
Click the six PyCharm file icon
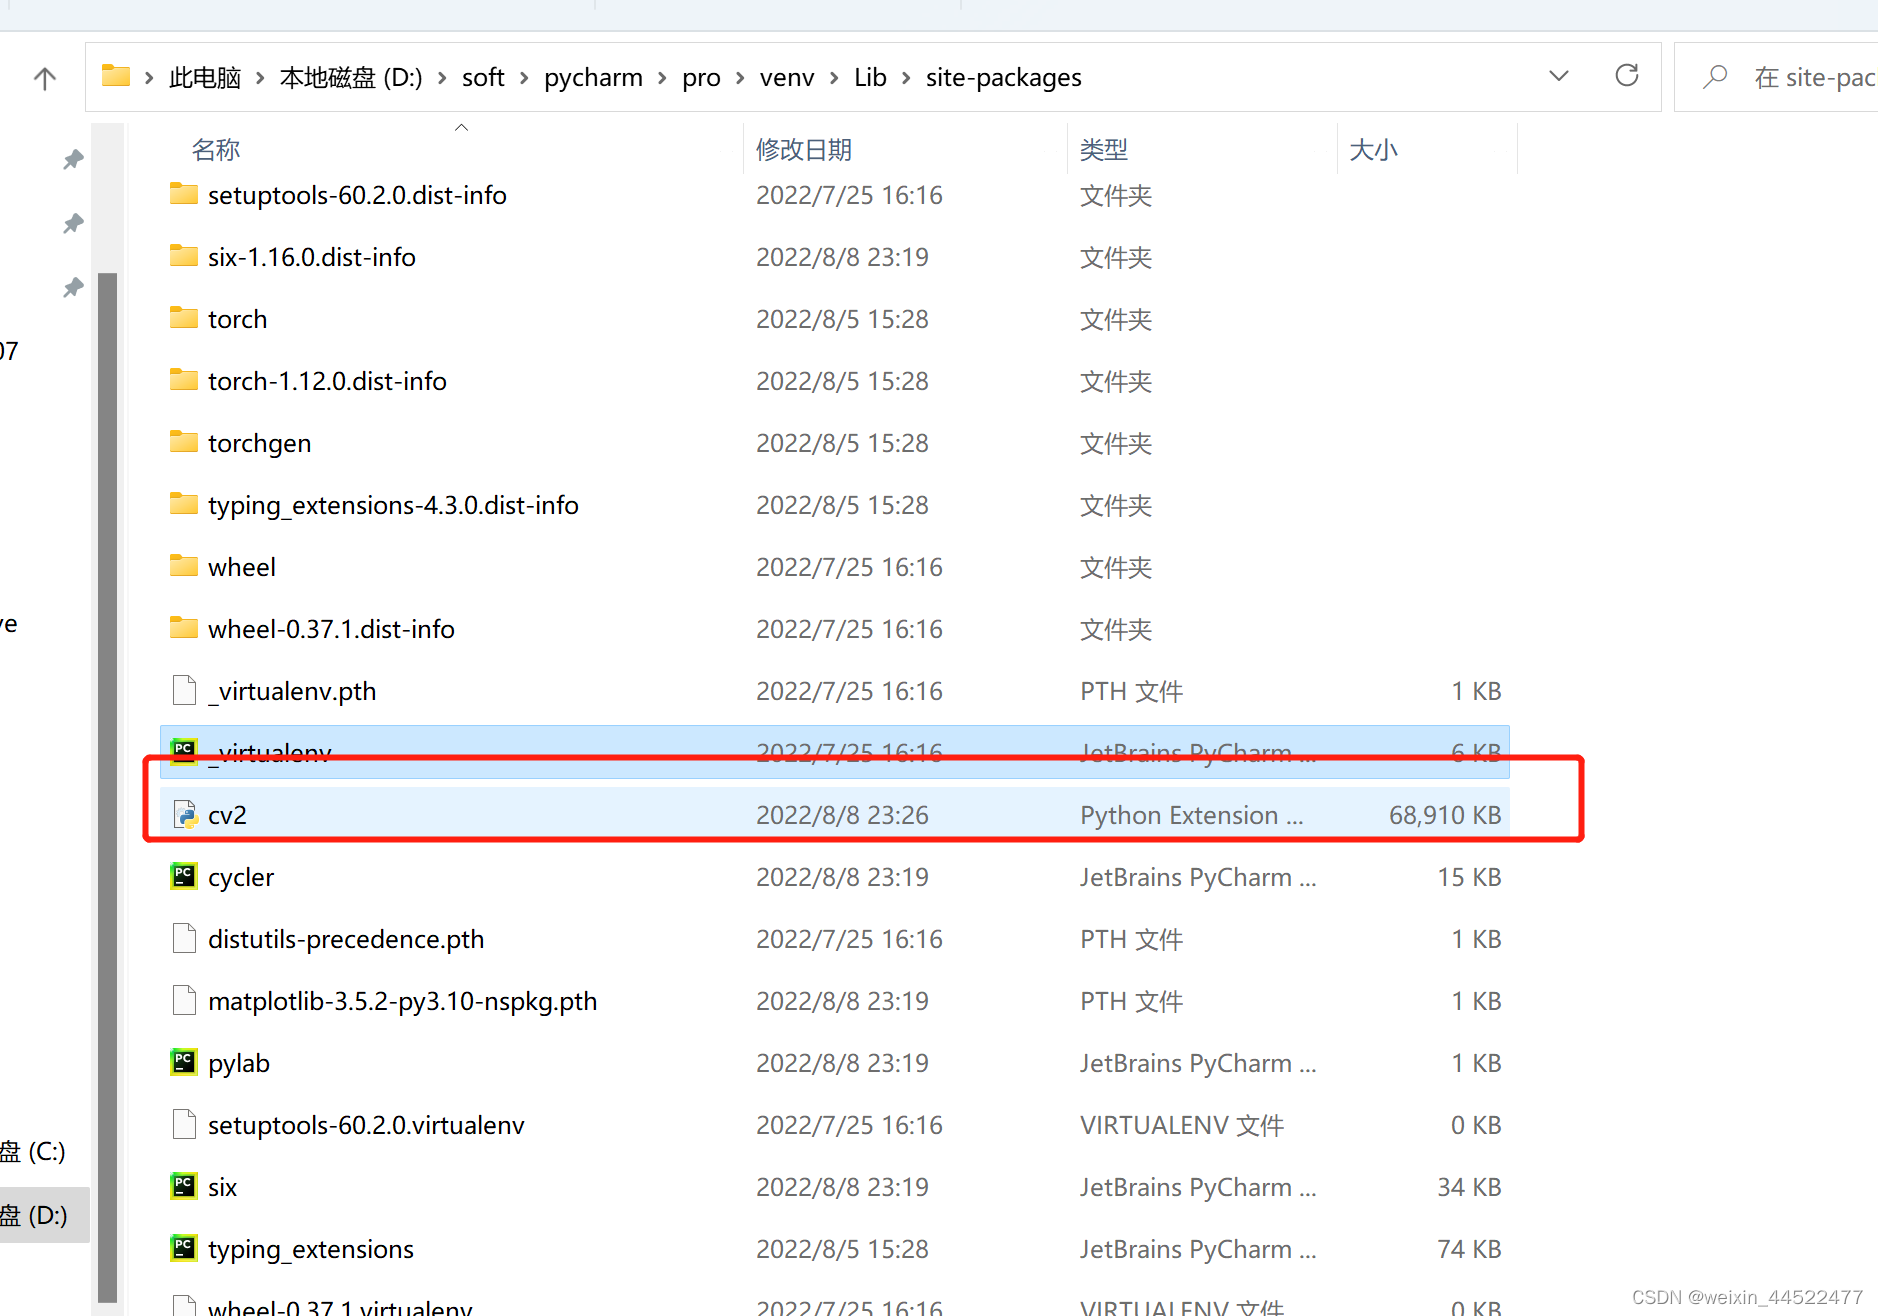(x=184, y=1186)
